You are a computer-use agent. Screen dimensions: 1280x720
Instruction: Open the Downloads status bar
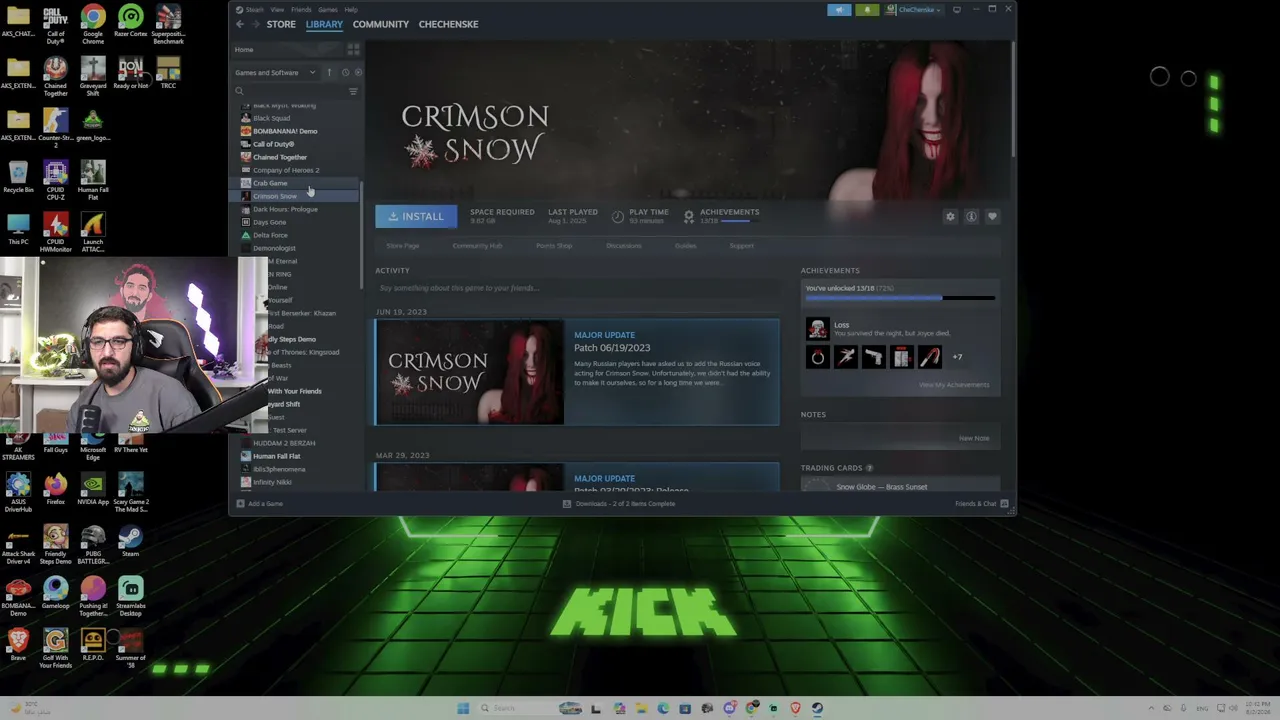pos(618,504)
